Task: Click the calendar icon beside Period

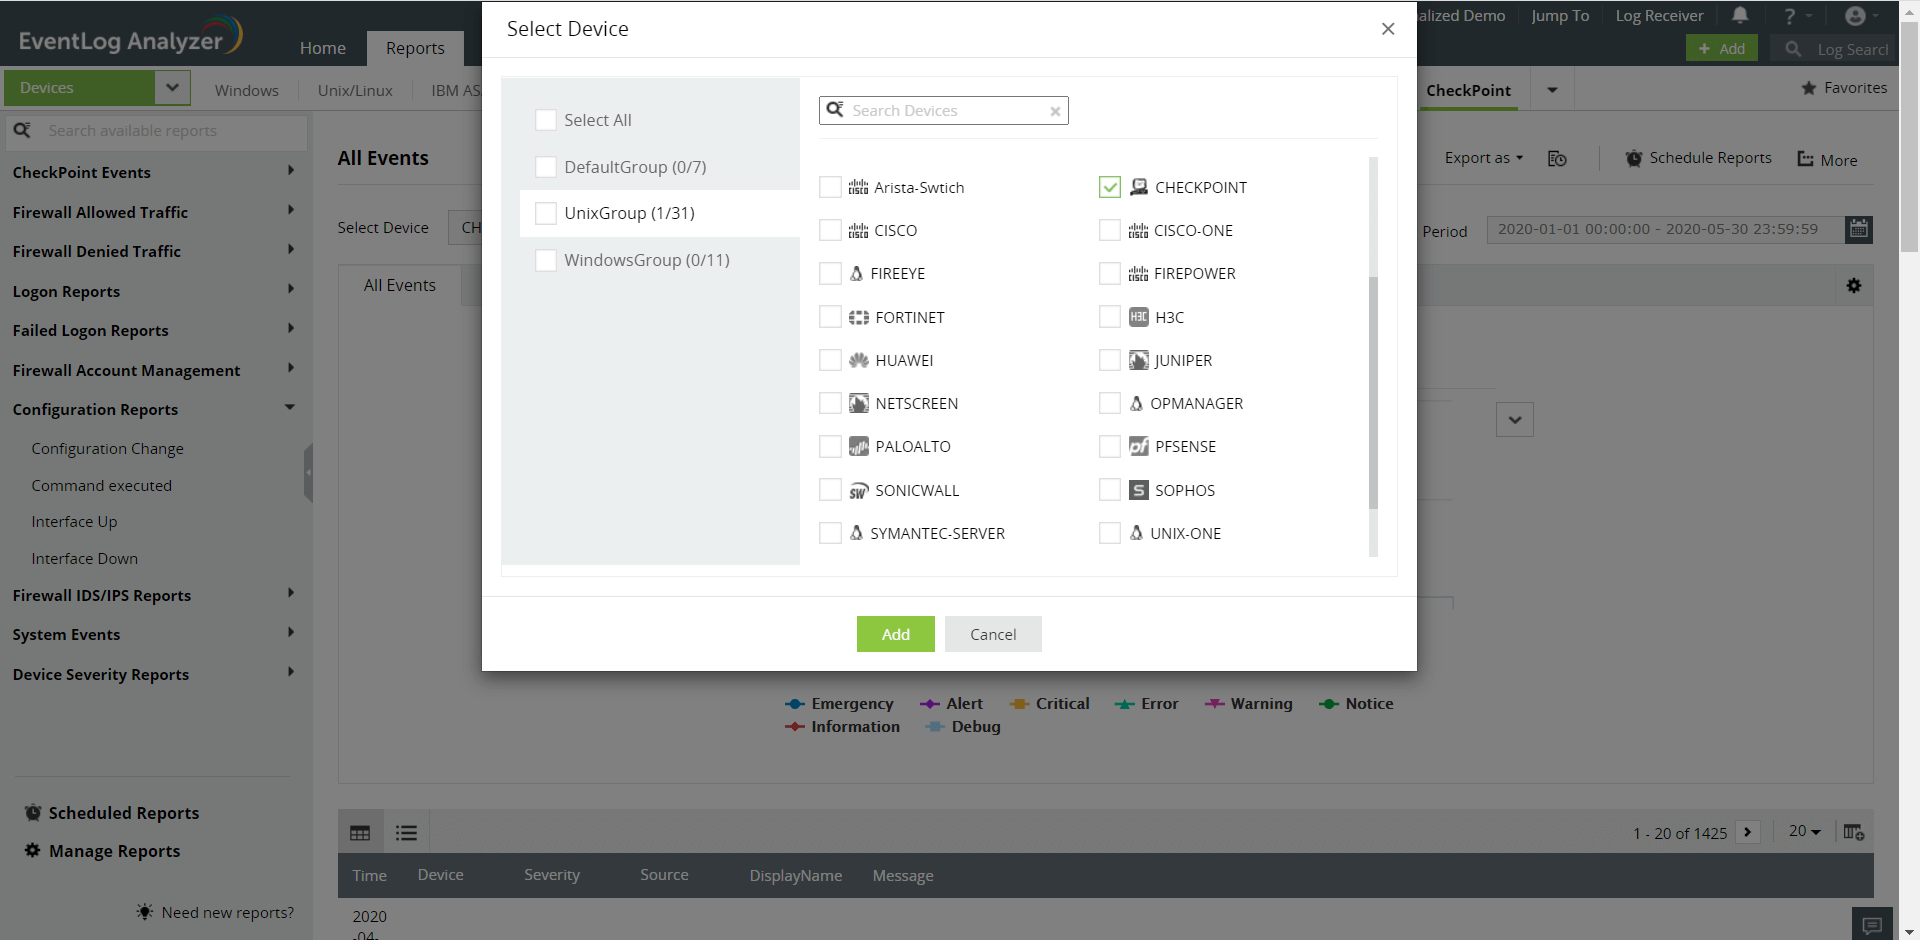Action: pyautogui.click(x=1859, y=229)
